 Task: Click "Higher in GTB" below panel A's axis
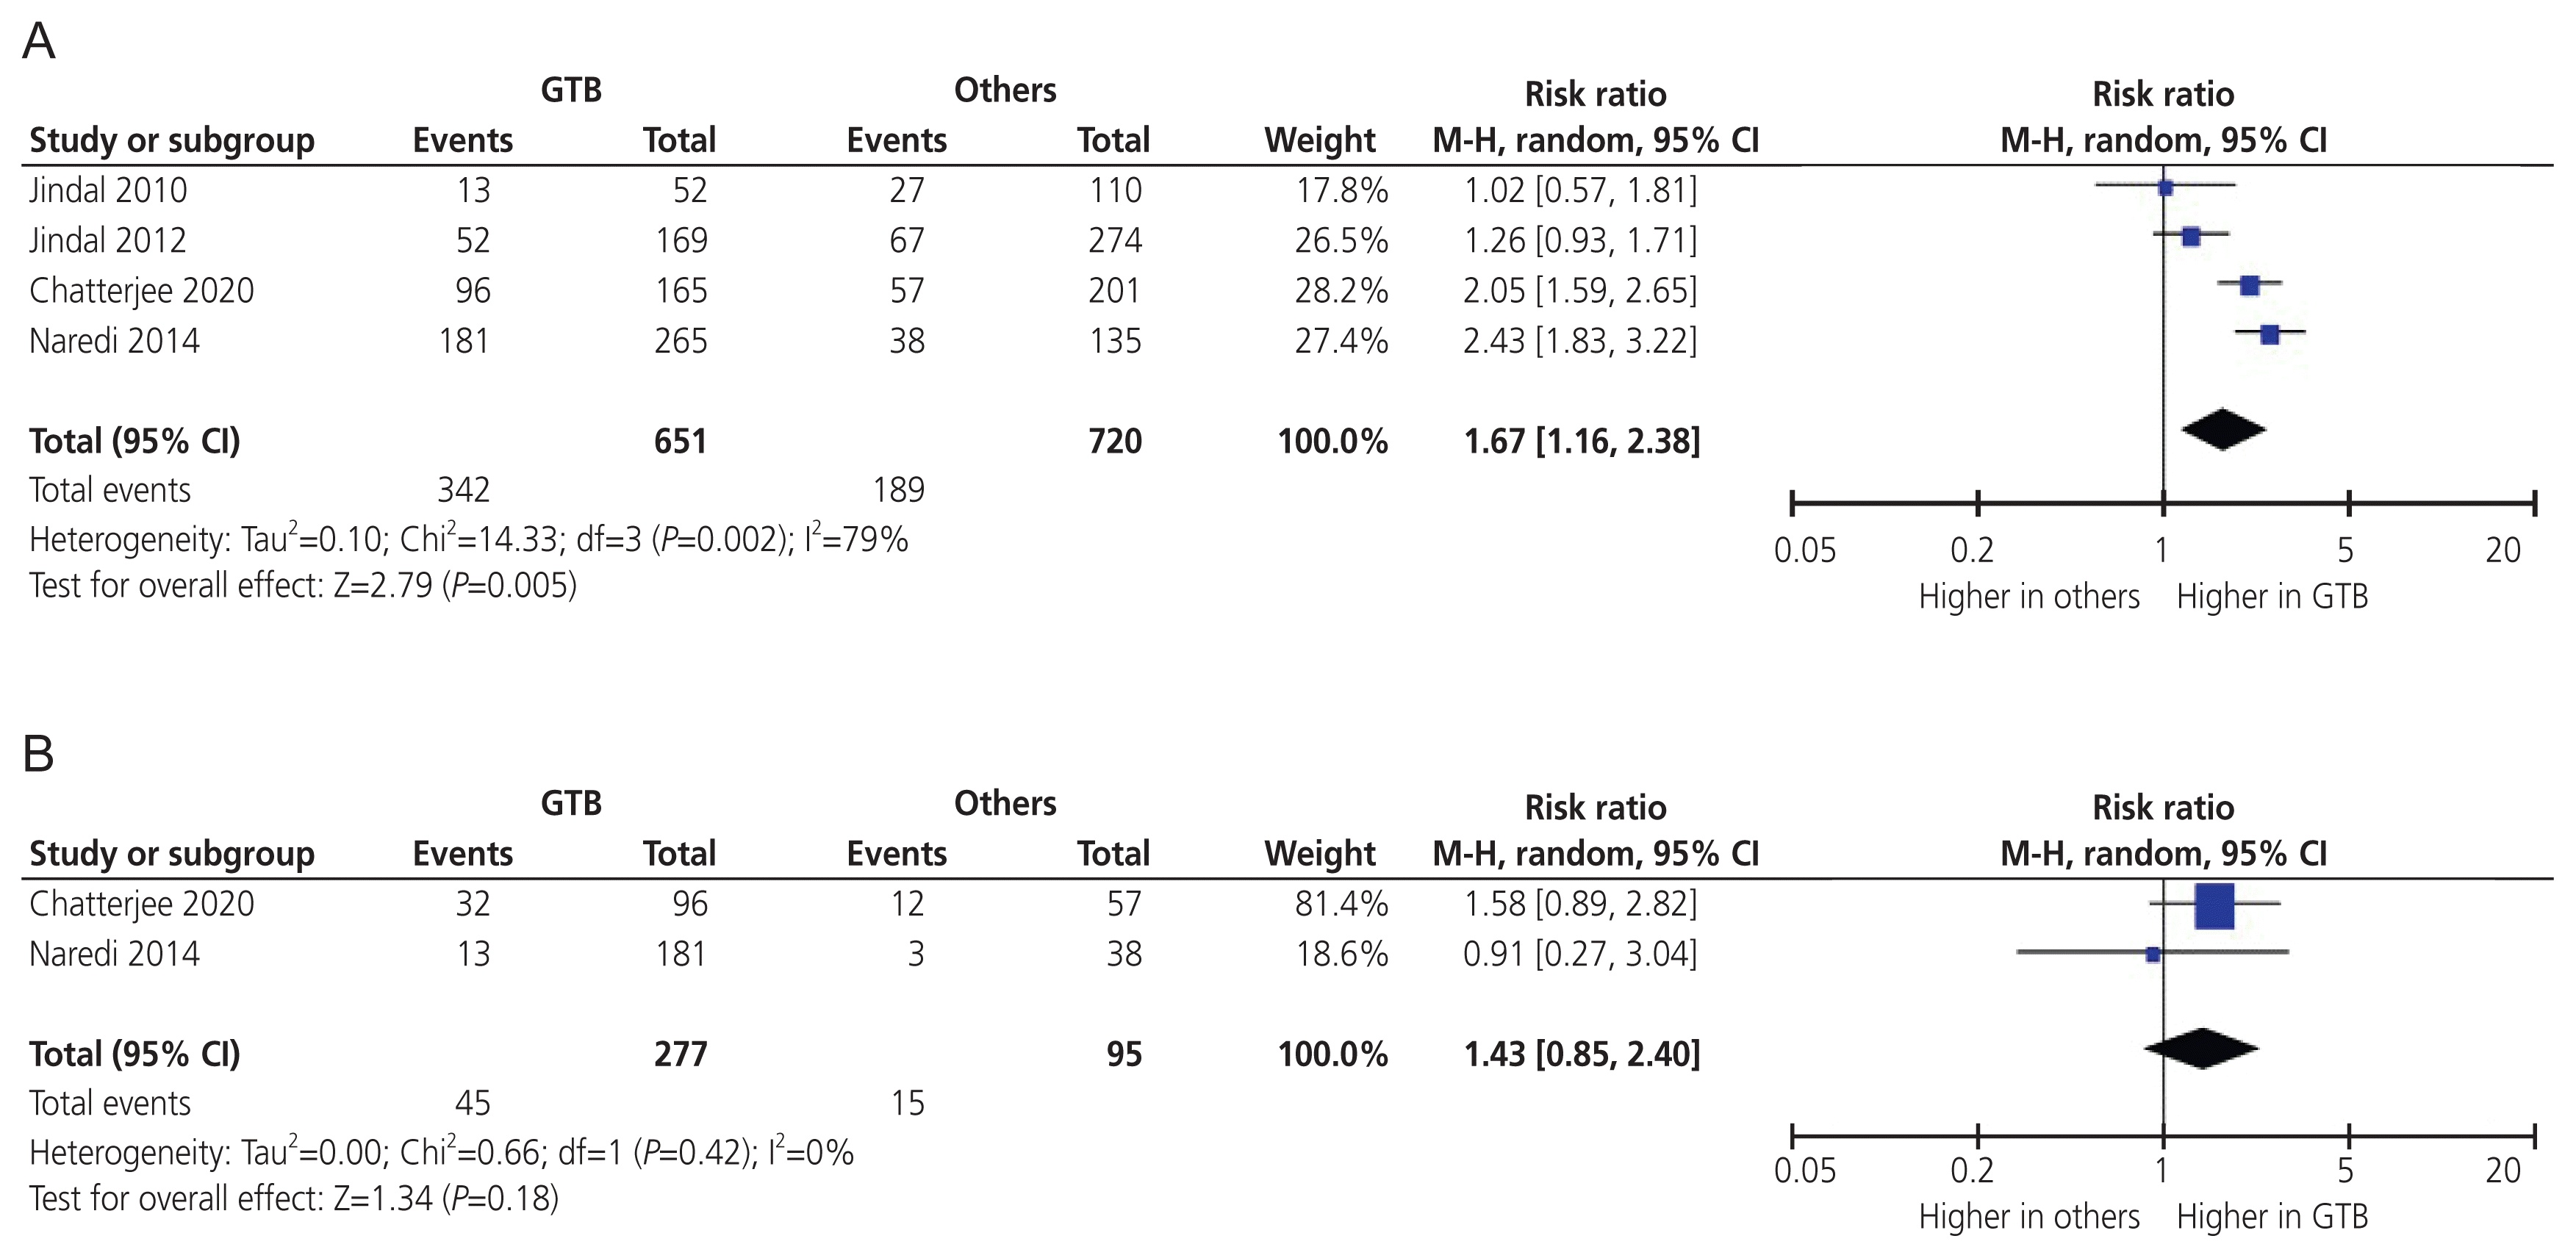[x=2272, y=596]
